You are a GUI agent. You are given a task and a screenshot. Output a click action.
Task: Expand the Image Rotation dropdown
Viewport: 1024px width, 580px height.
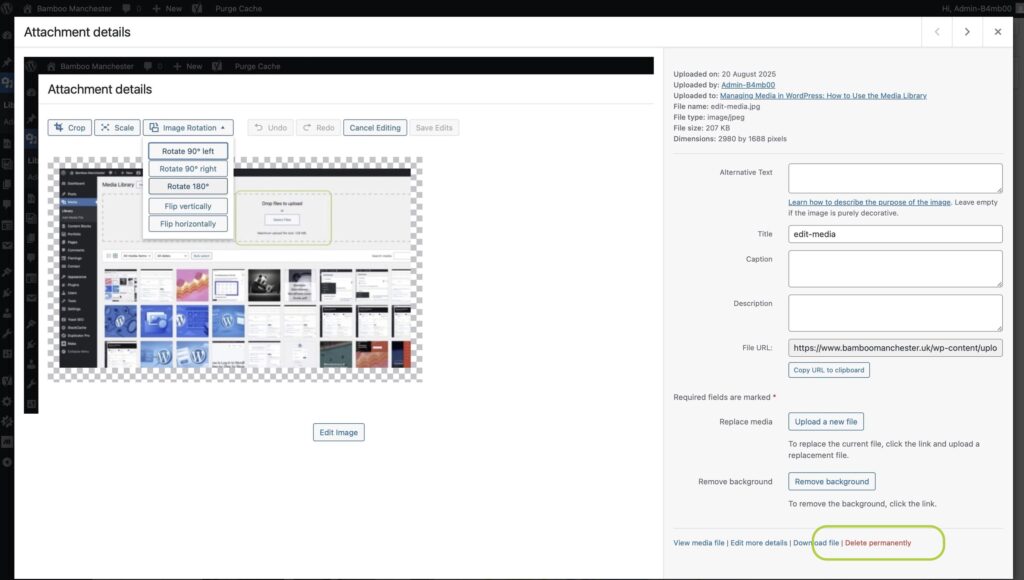click(x=188, y=127)
